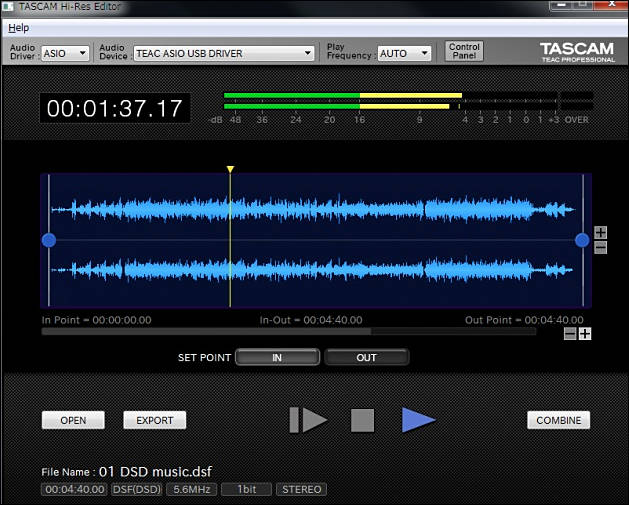Click the time counter display 00:01:37.17
This screenshot has height=505, width=629.
coord(115,108)
